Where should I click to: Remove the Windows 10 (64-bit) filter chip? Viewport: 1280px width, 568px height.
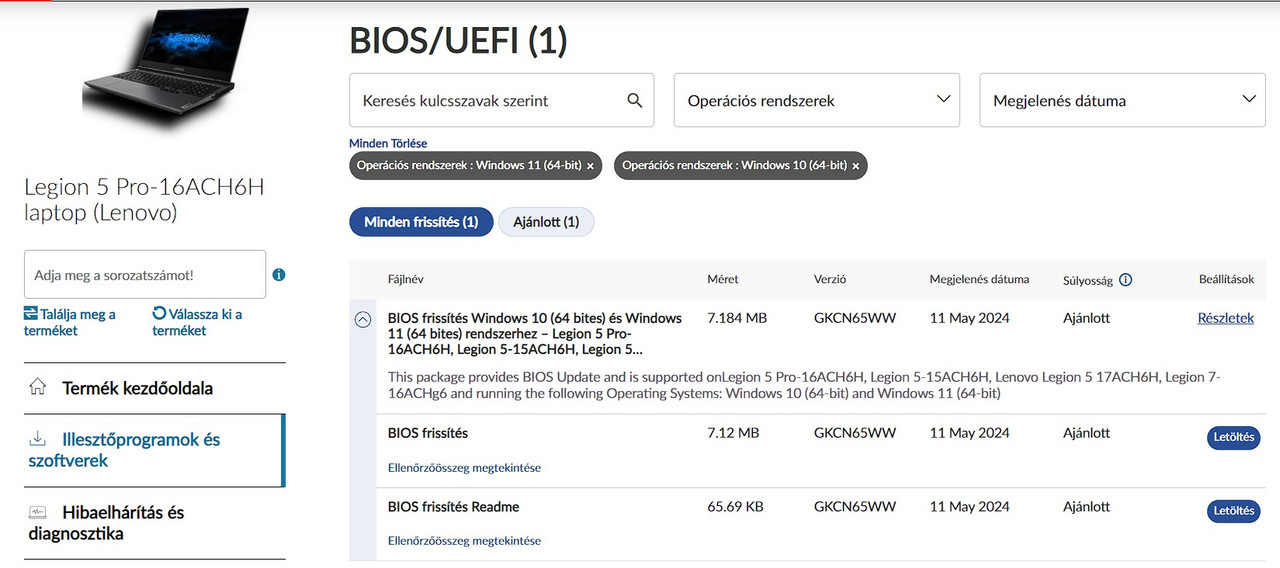pyautogui.click(x=856, y=166)
